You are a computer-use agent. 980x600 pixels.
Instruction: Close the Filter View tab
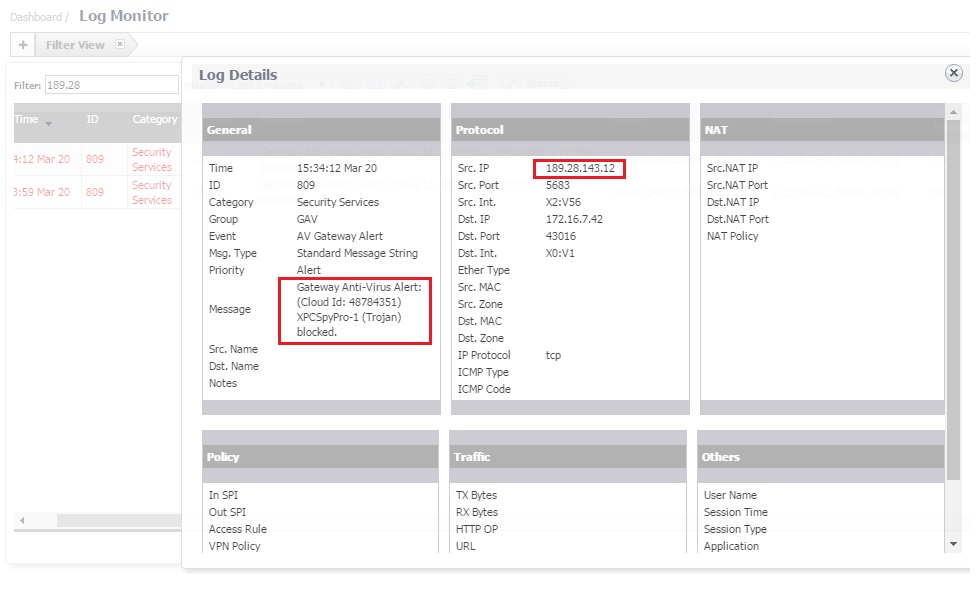(120, 44)
